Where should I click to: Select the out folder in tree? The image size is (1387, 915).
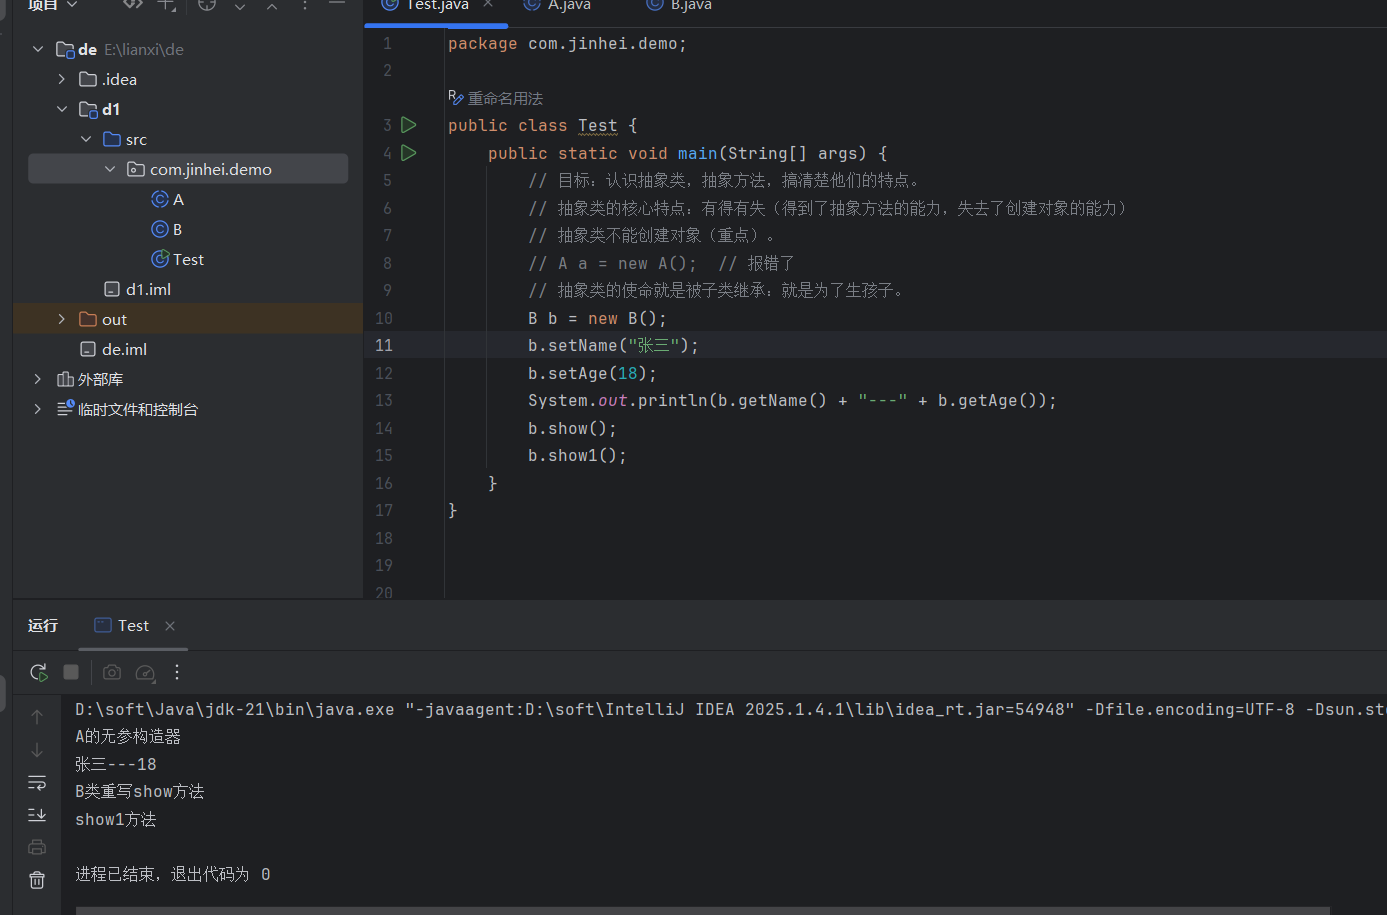(188, 319)
